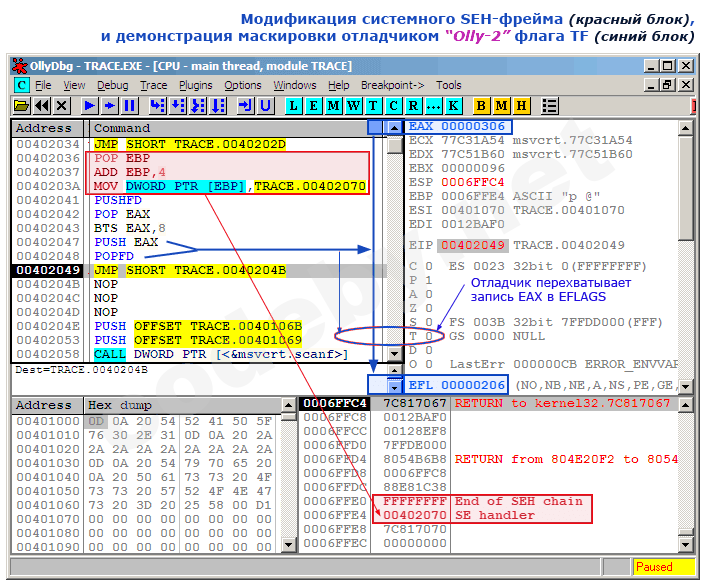Screen dimensions: 708x587
Task: Step over toolbar icon
Action: click(x=177, y=106)
